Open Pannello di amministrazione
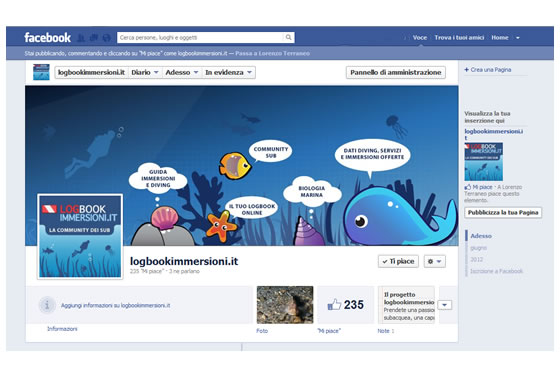The image size is (560, 382). [x=396, y=72]
